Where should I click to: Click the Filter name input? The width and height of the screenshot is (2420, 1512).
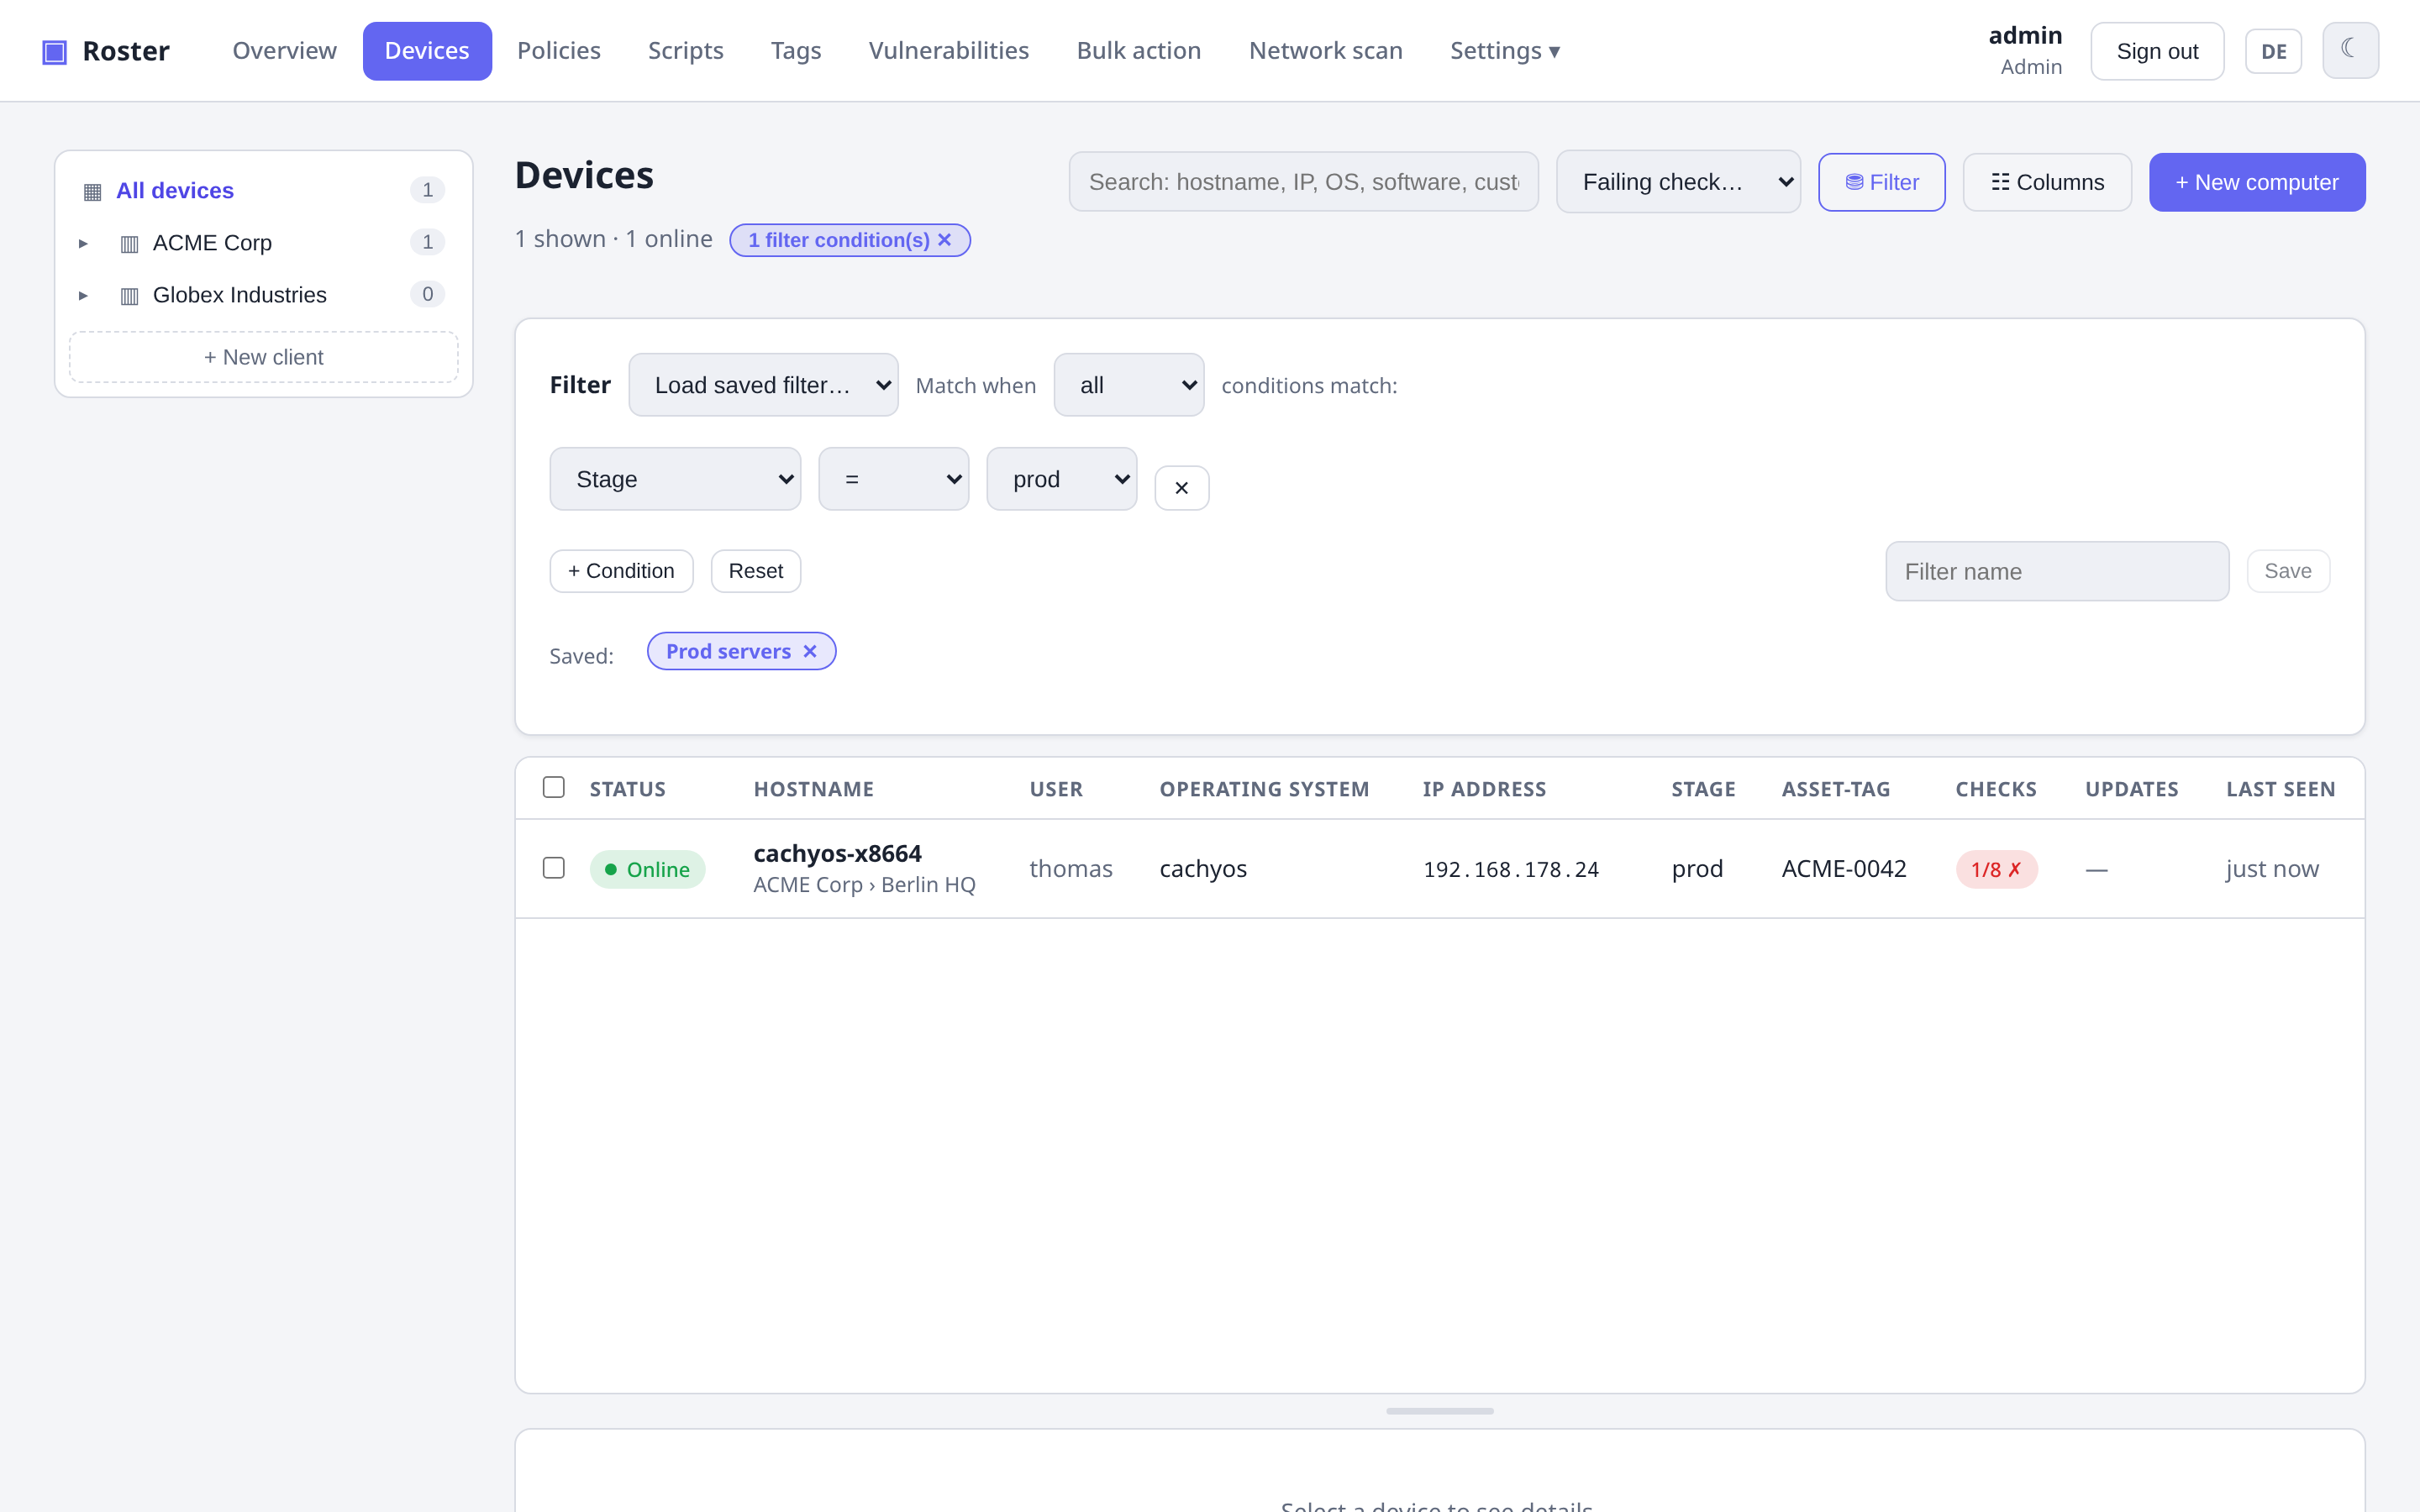pos(2057,571)
